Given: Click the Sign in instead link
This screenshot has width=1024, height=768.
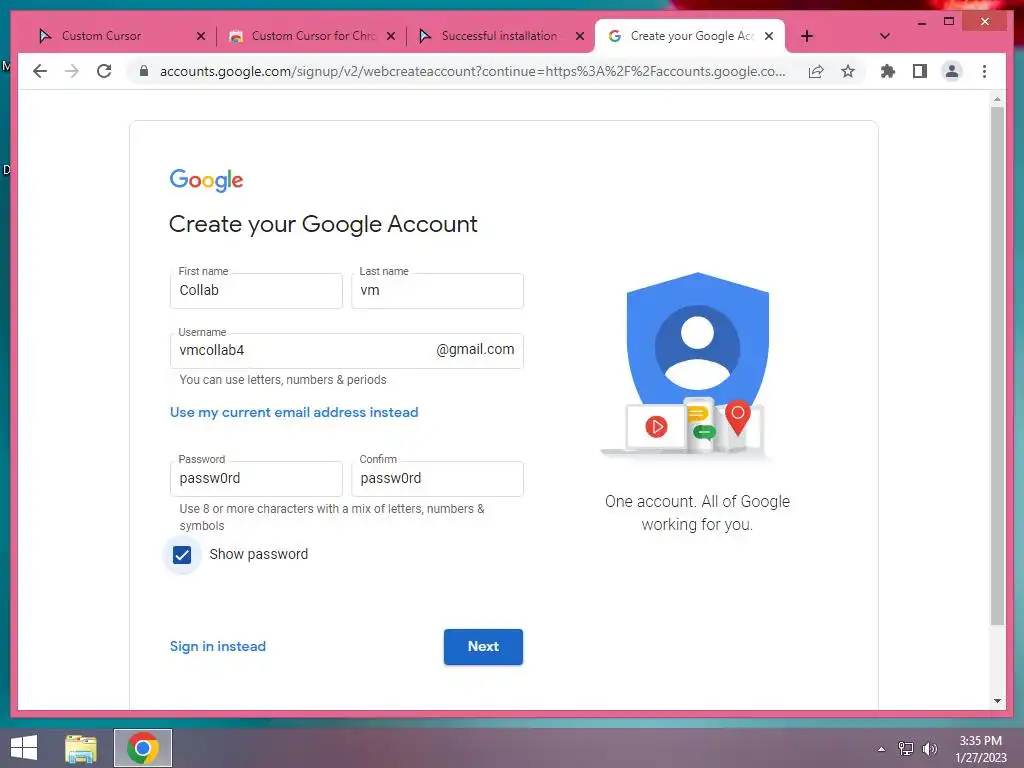Looking at the screenshot, I should tap(217, 646).
